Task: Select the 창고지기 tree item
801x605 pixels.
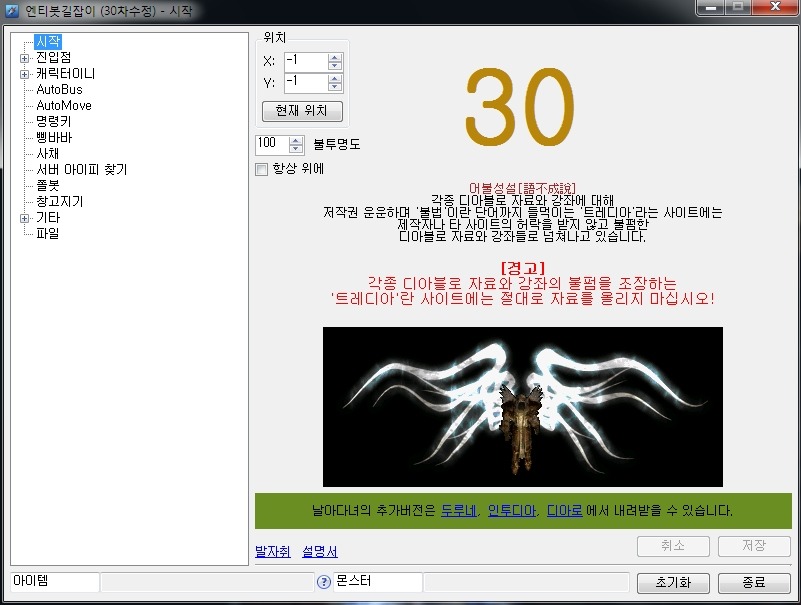Action: coord(59,201)
